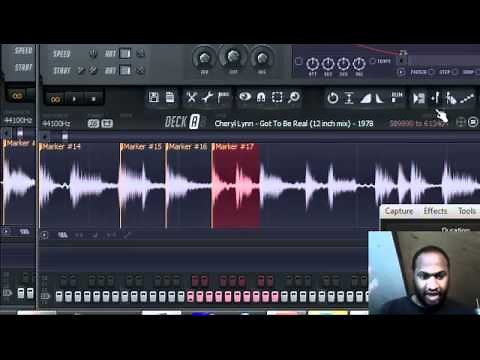Open the scissors slicing tool icon
This screenshot has width=480, height=360.
191,97
